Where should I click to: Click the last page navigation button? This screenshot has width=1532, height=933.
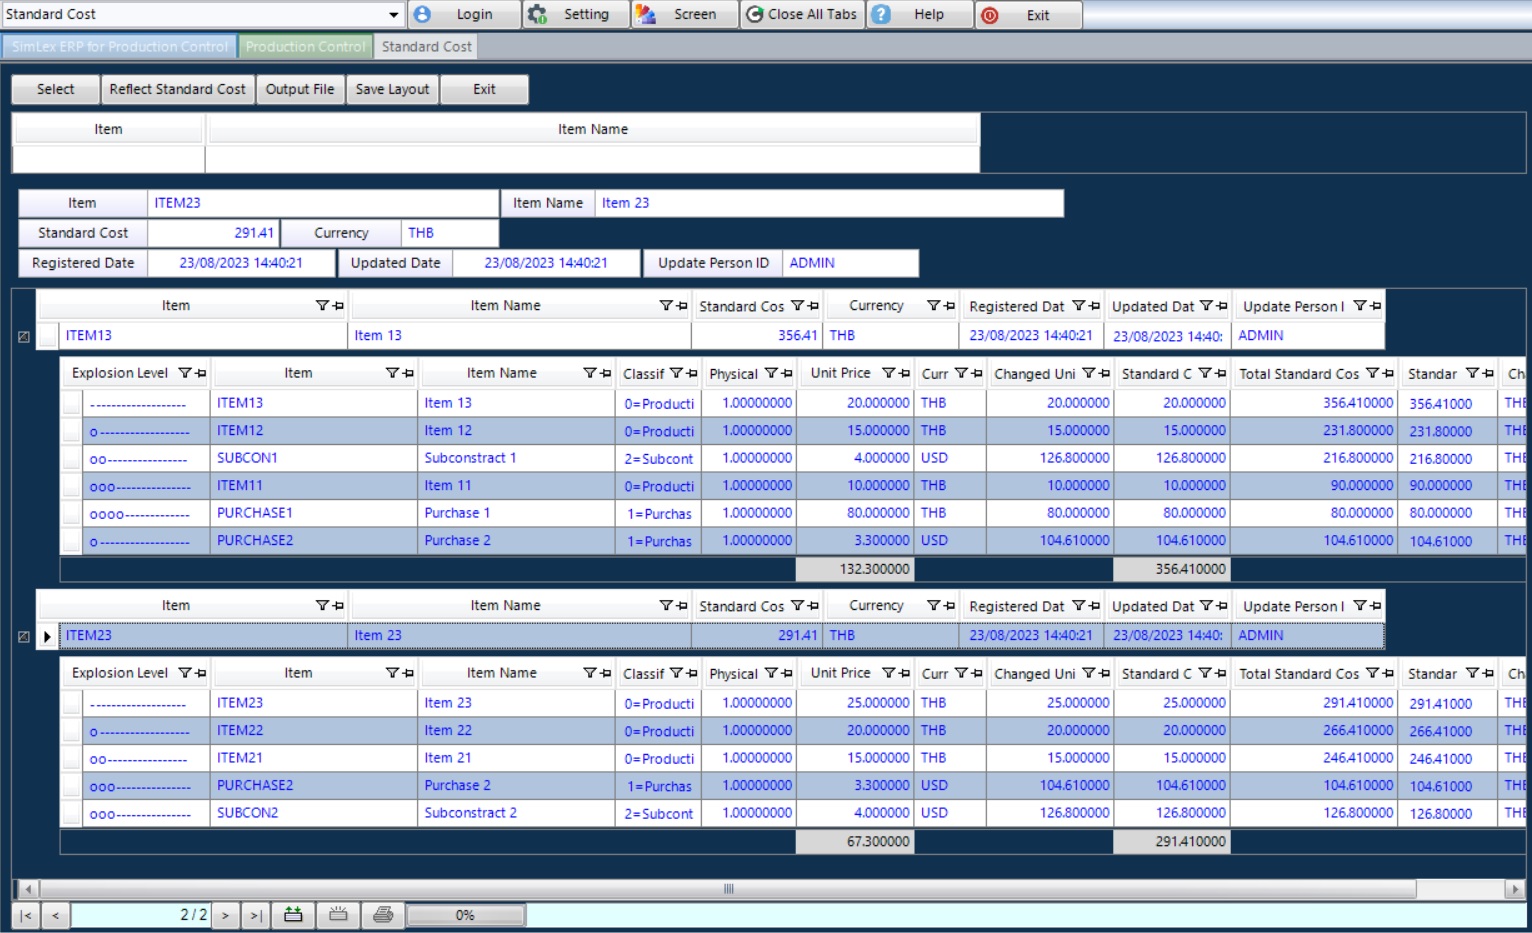tap(256, 914)
